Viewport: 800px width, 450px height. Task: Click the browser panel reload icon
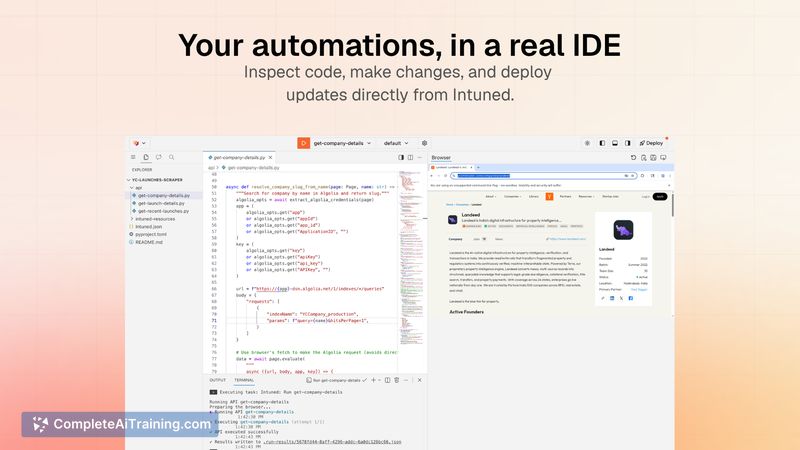pyautogui.click(x=634, y=158)
